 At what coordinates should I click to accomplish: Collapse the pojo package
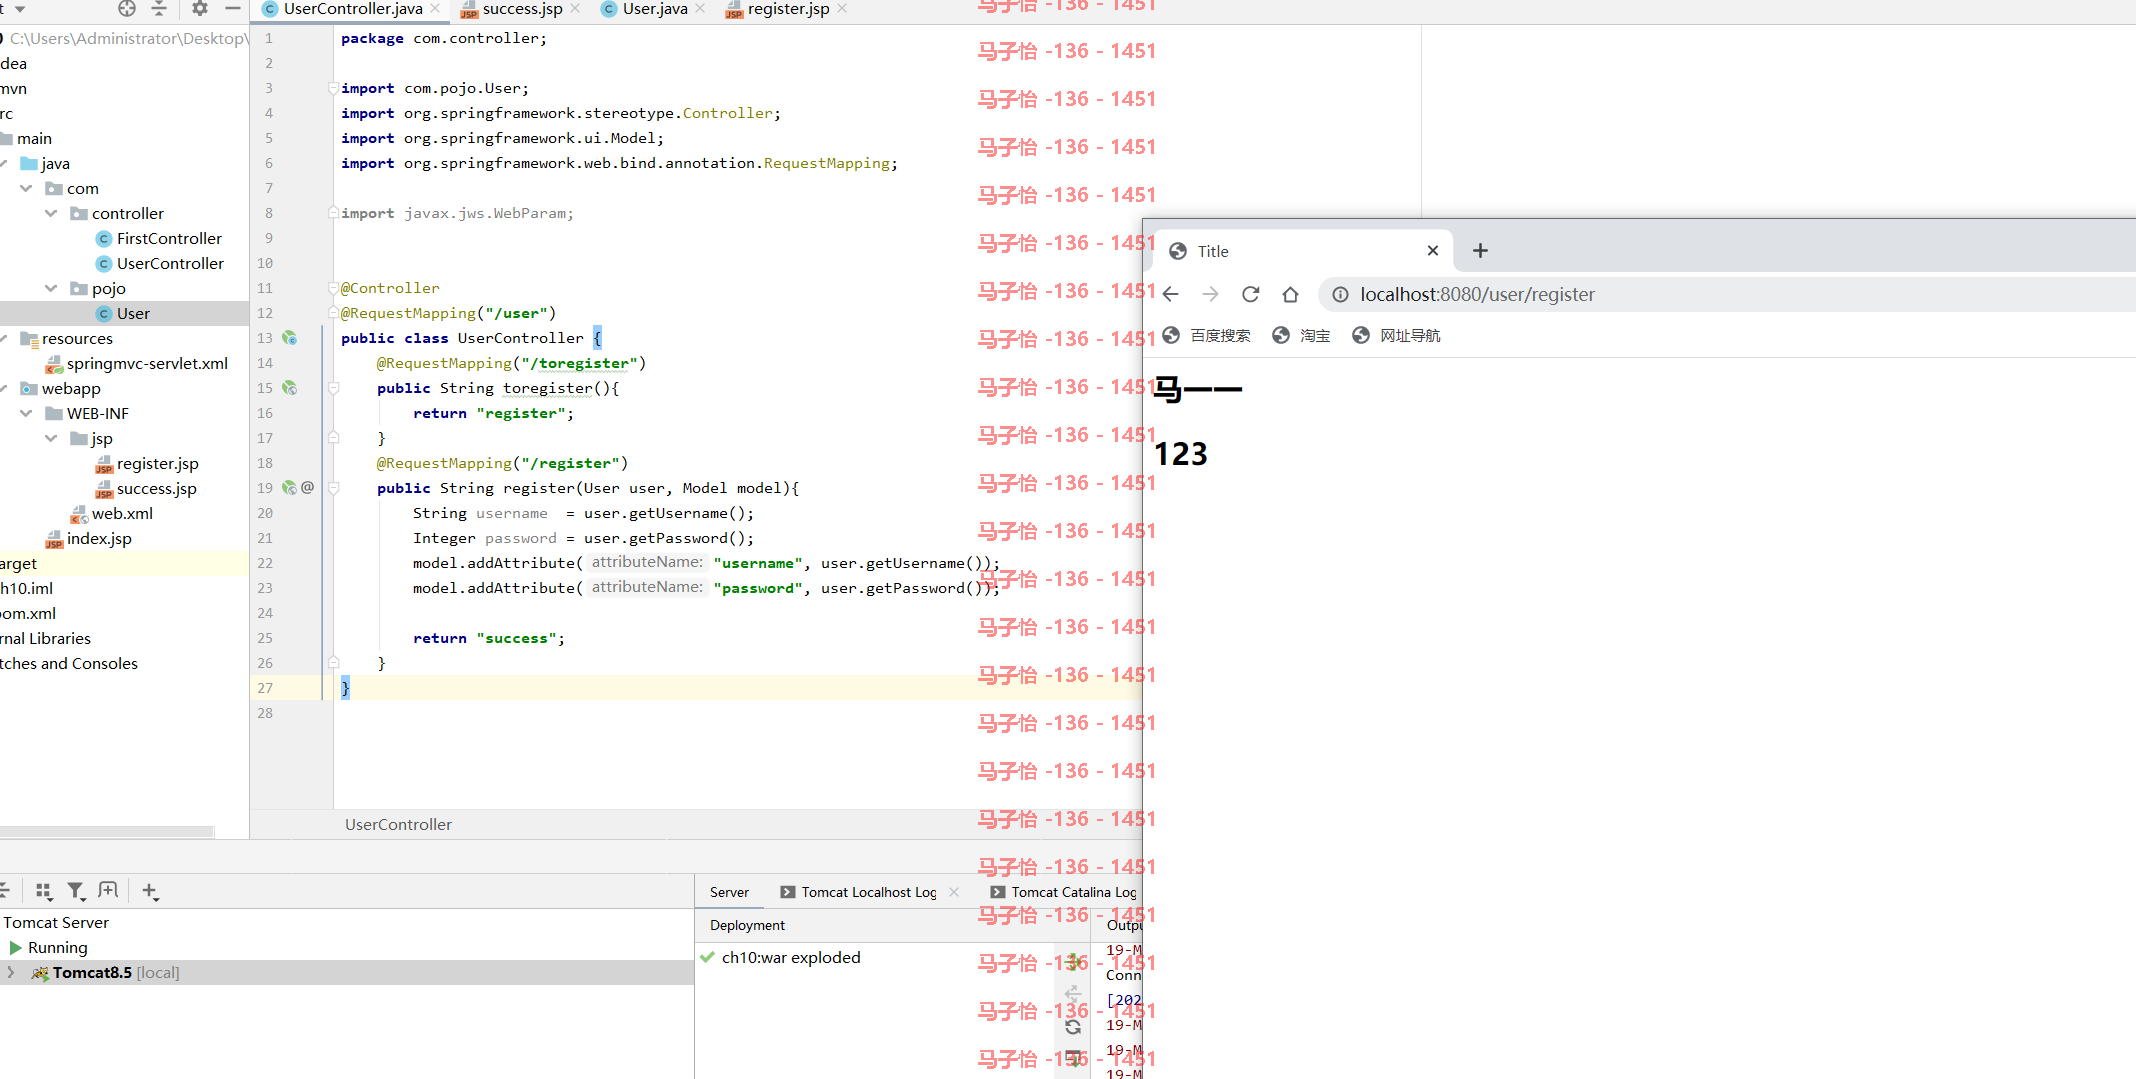pyautogui.click(x=51, y=288)
